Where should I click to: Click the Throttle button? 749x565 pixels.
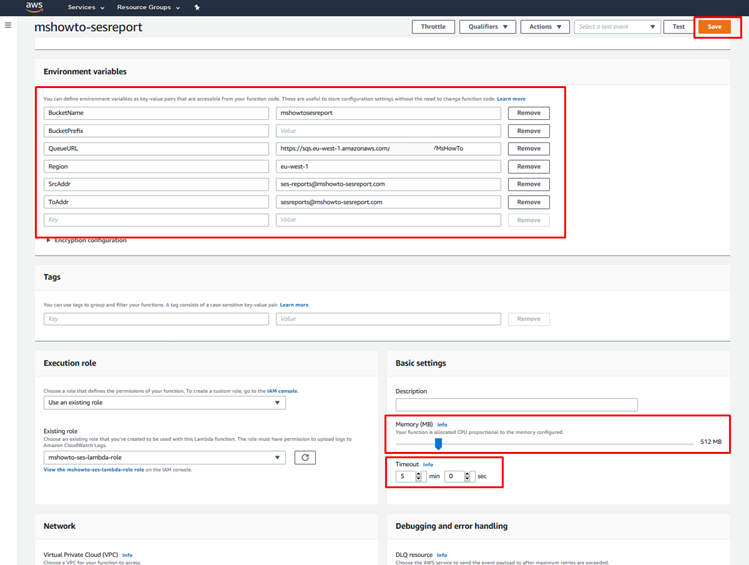click(433, 27)
